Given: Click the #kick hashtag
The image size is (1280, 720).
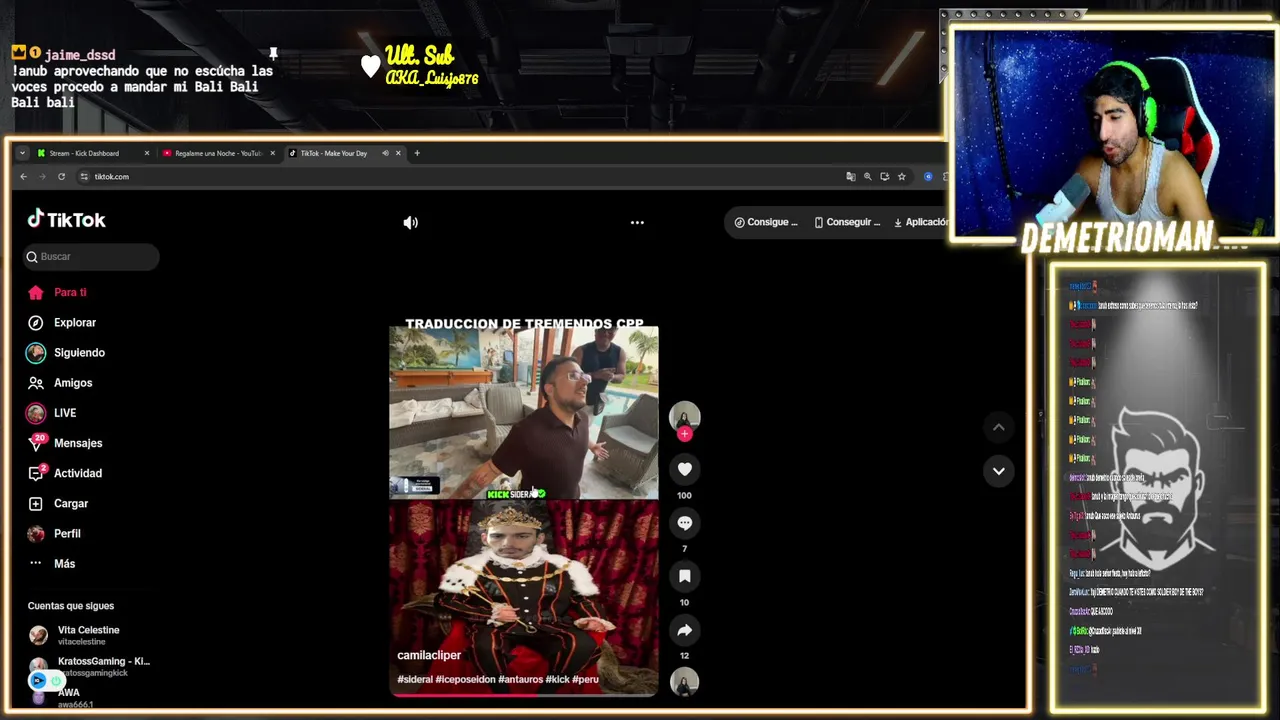Looking at the screenshot, I should (557, 679).
